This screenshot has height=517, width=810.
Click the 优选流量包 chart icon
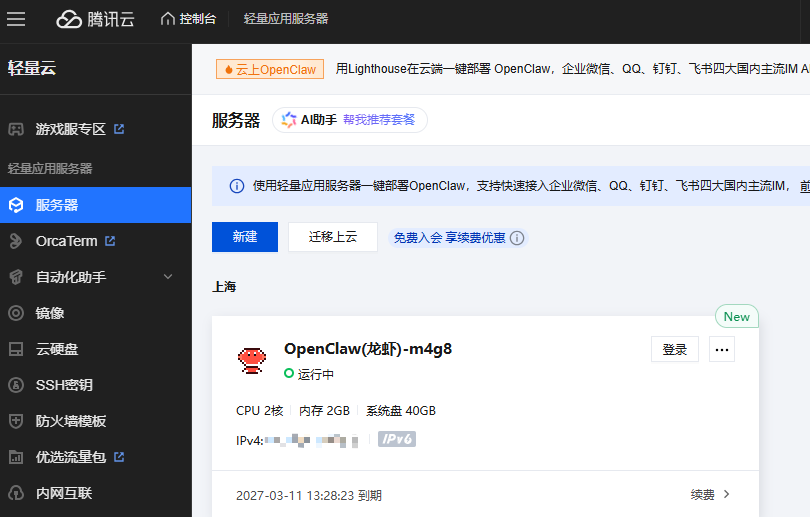16,457
